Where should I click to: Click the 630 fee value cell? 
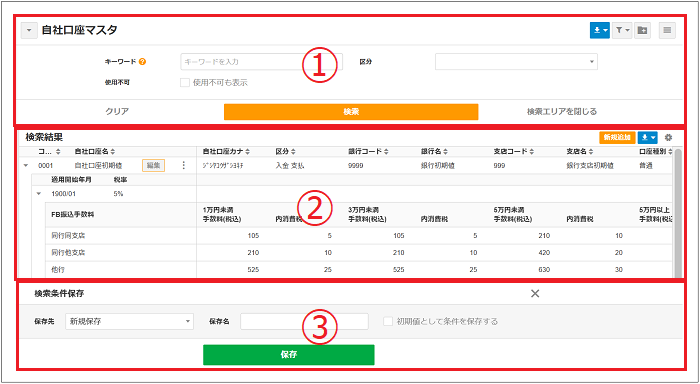[x=544, y=270]
